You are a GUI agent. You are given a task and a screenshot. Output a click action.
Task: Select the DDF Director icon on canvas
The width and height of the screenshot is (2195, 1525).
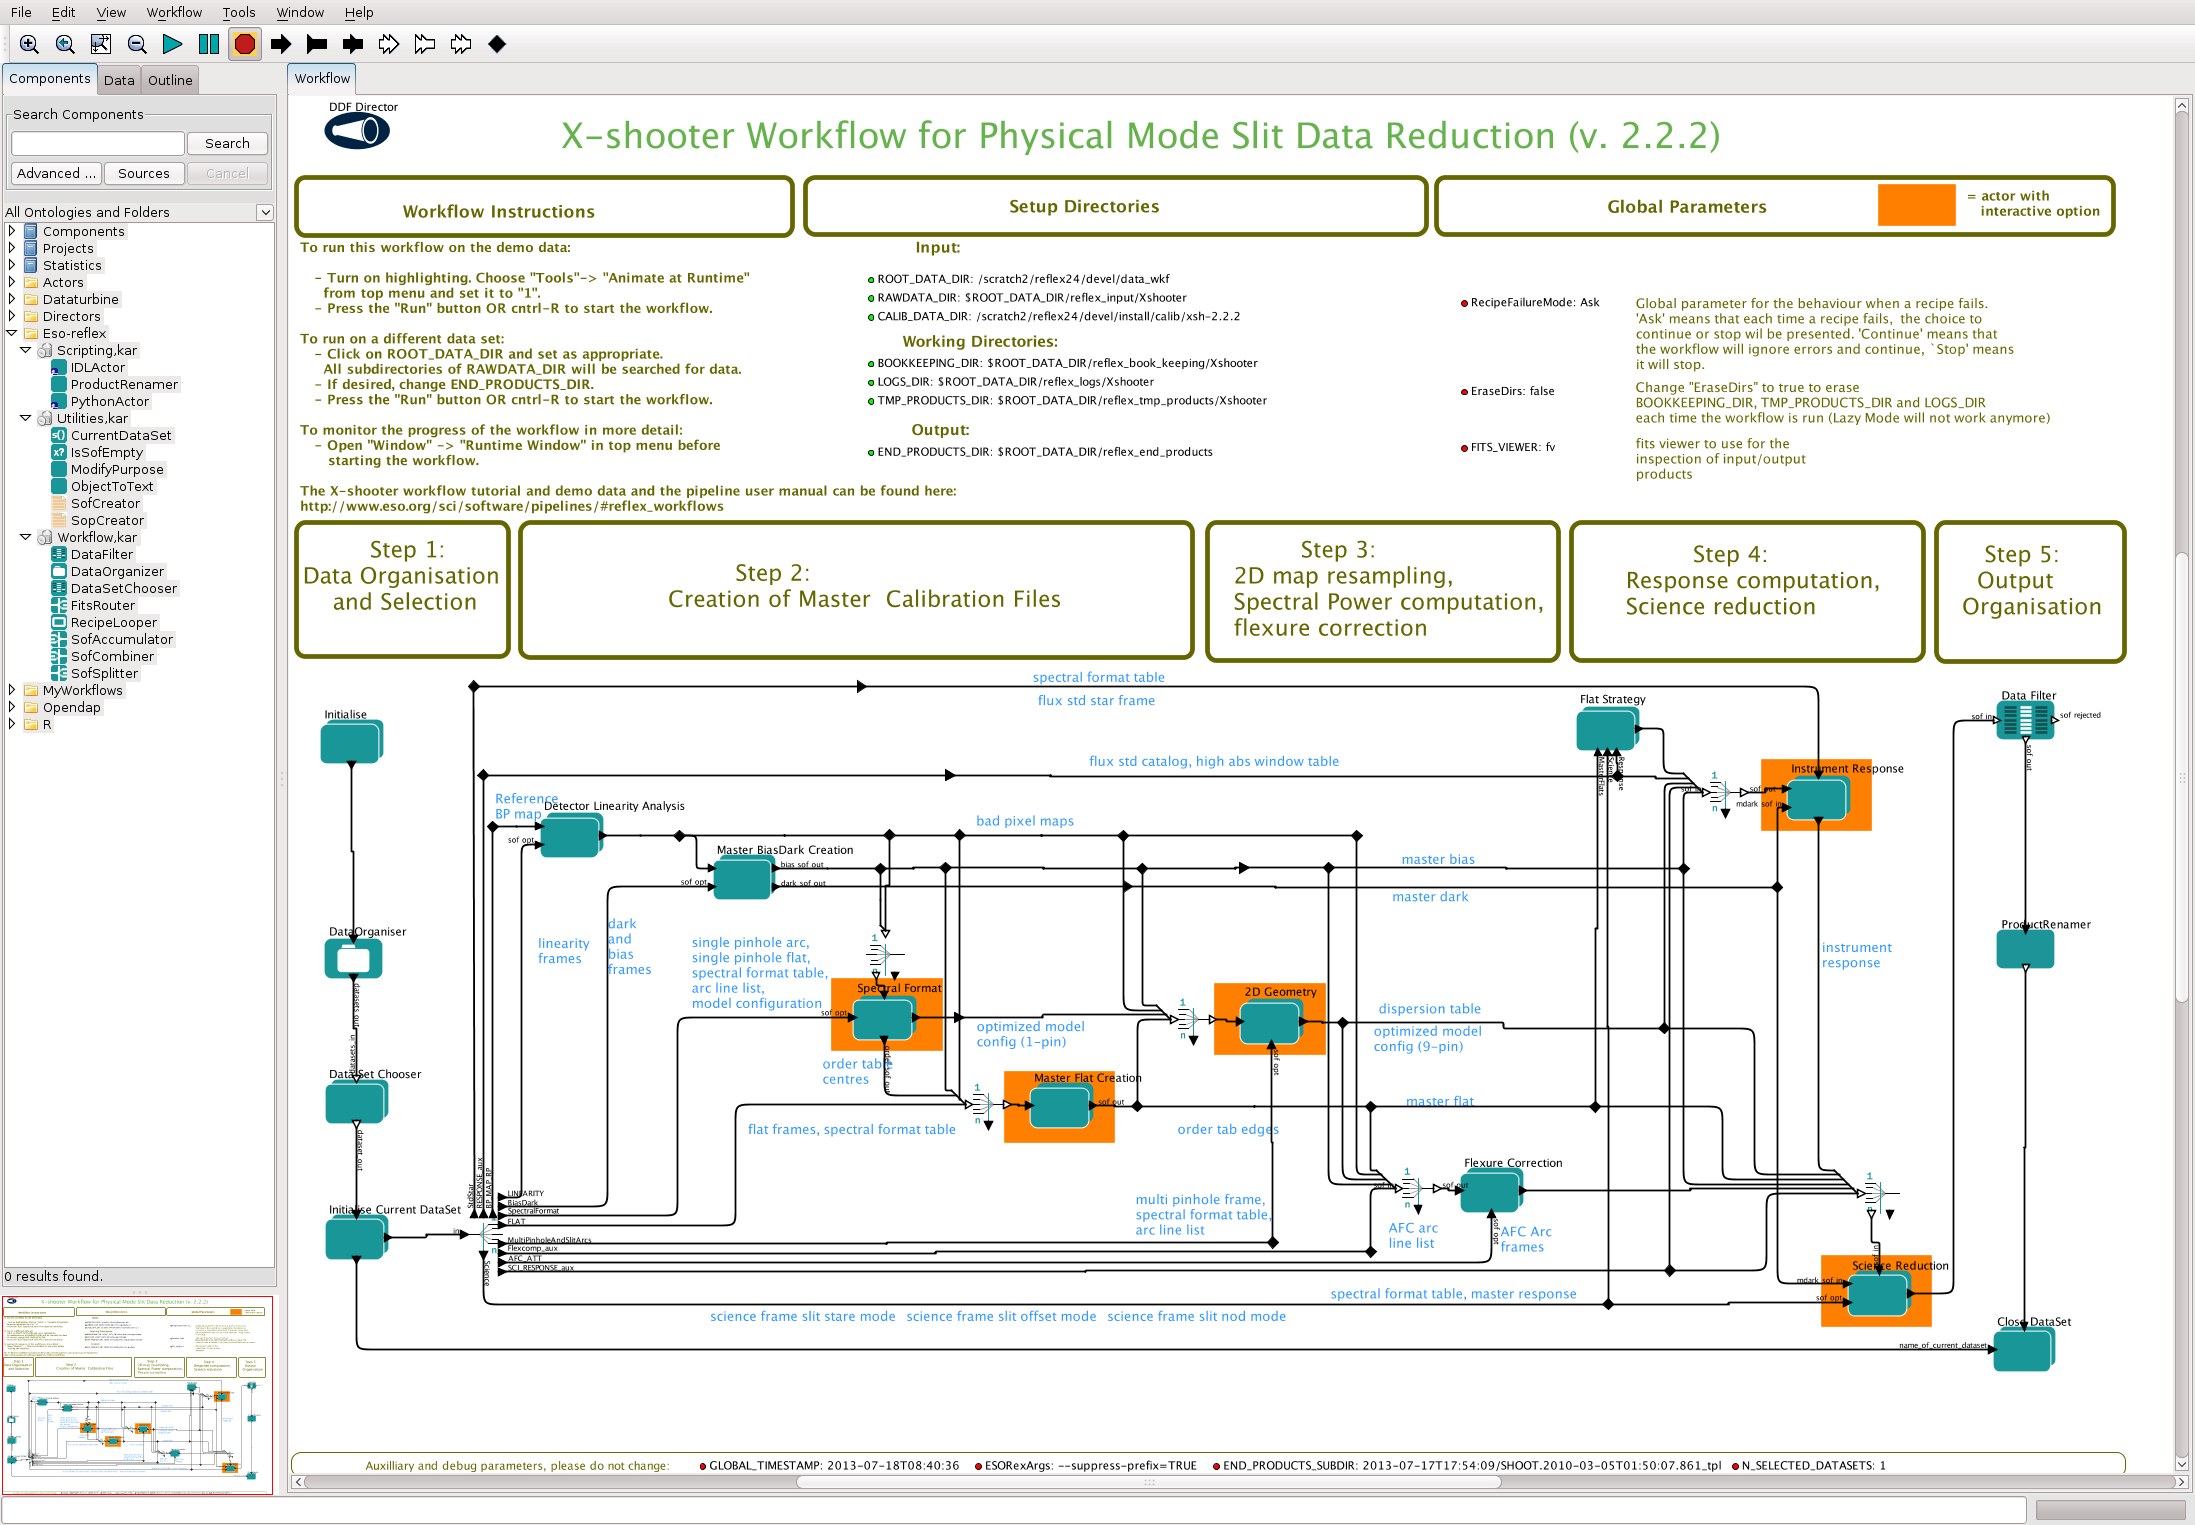[357, 131]
